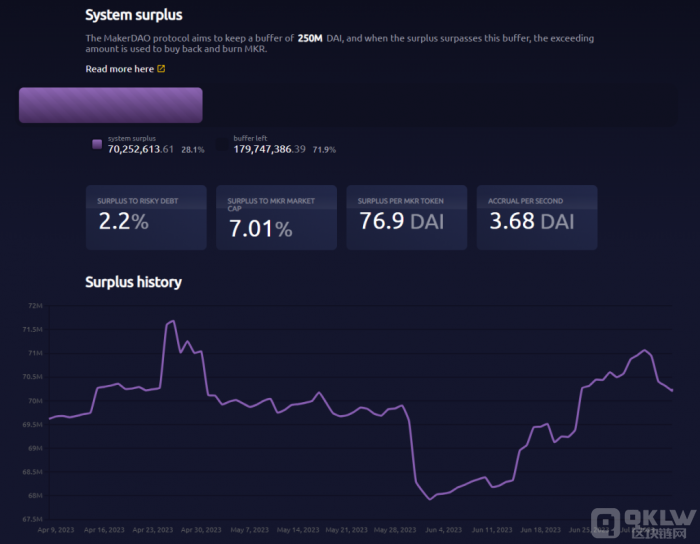The height and width of the screenshot is (544, 700).
Task: Click the dark buffer left legend swatch
Action: [x=222, y=144]
